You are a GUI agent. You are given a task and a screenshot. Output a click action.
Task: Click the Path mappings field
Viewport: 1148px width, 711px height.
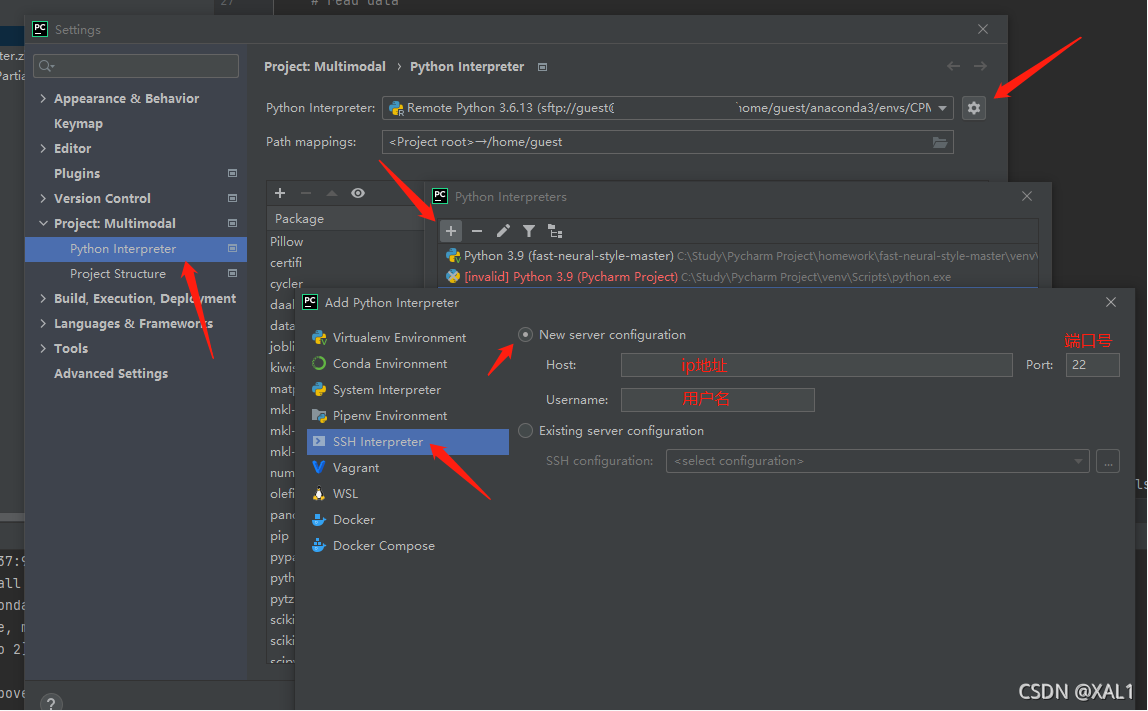pos(668,142)
